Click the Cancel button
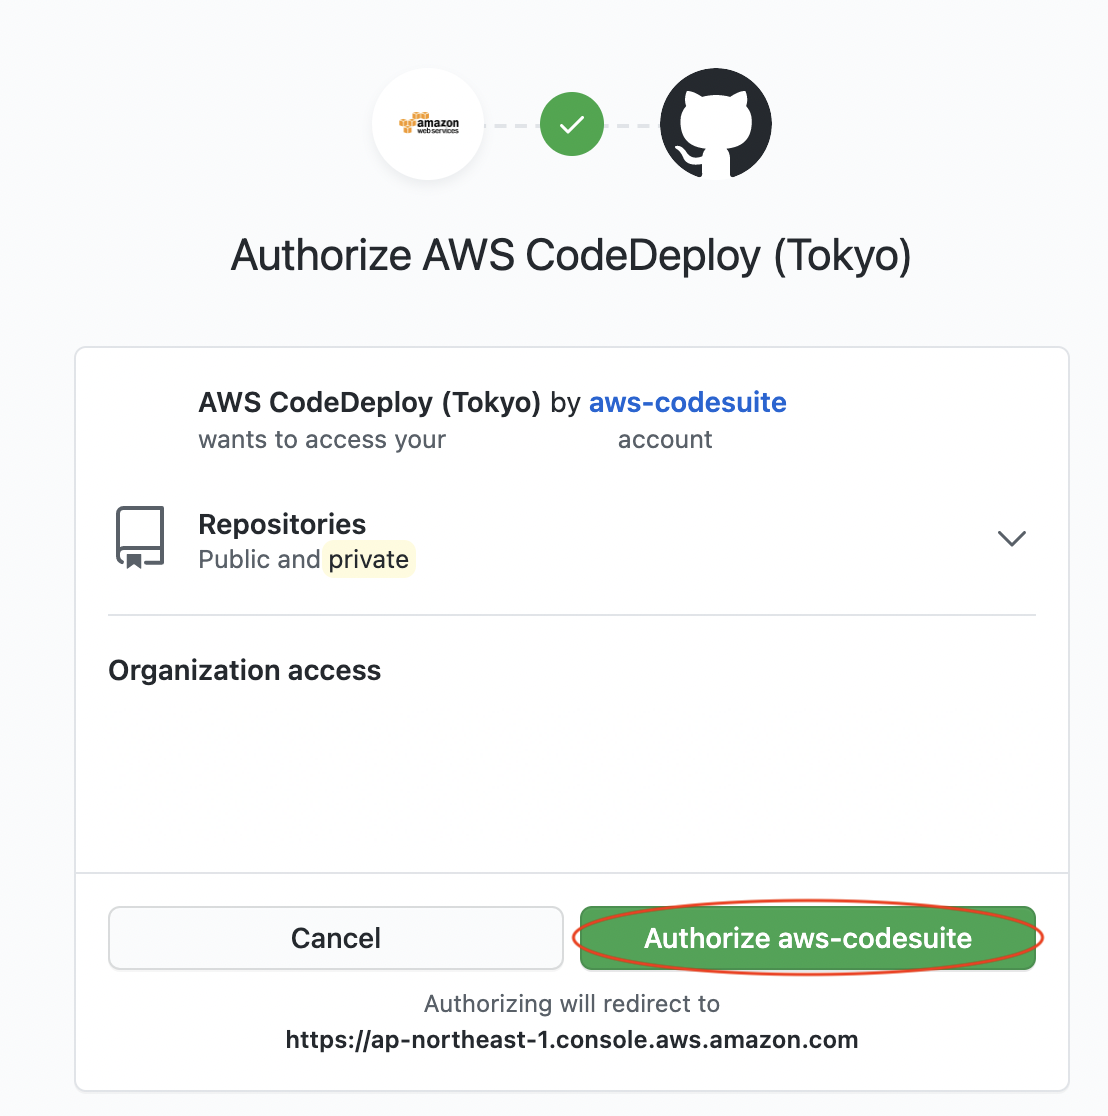 coord(335,938)
